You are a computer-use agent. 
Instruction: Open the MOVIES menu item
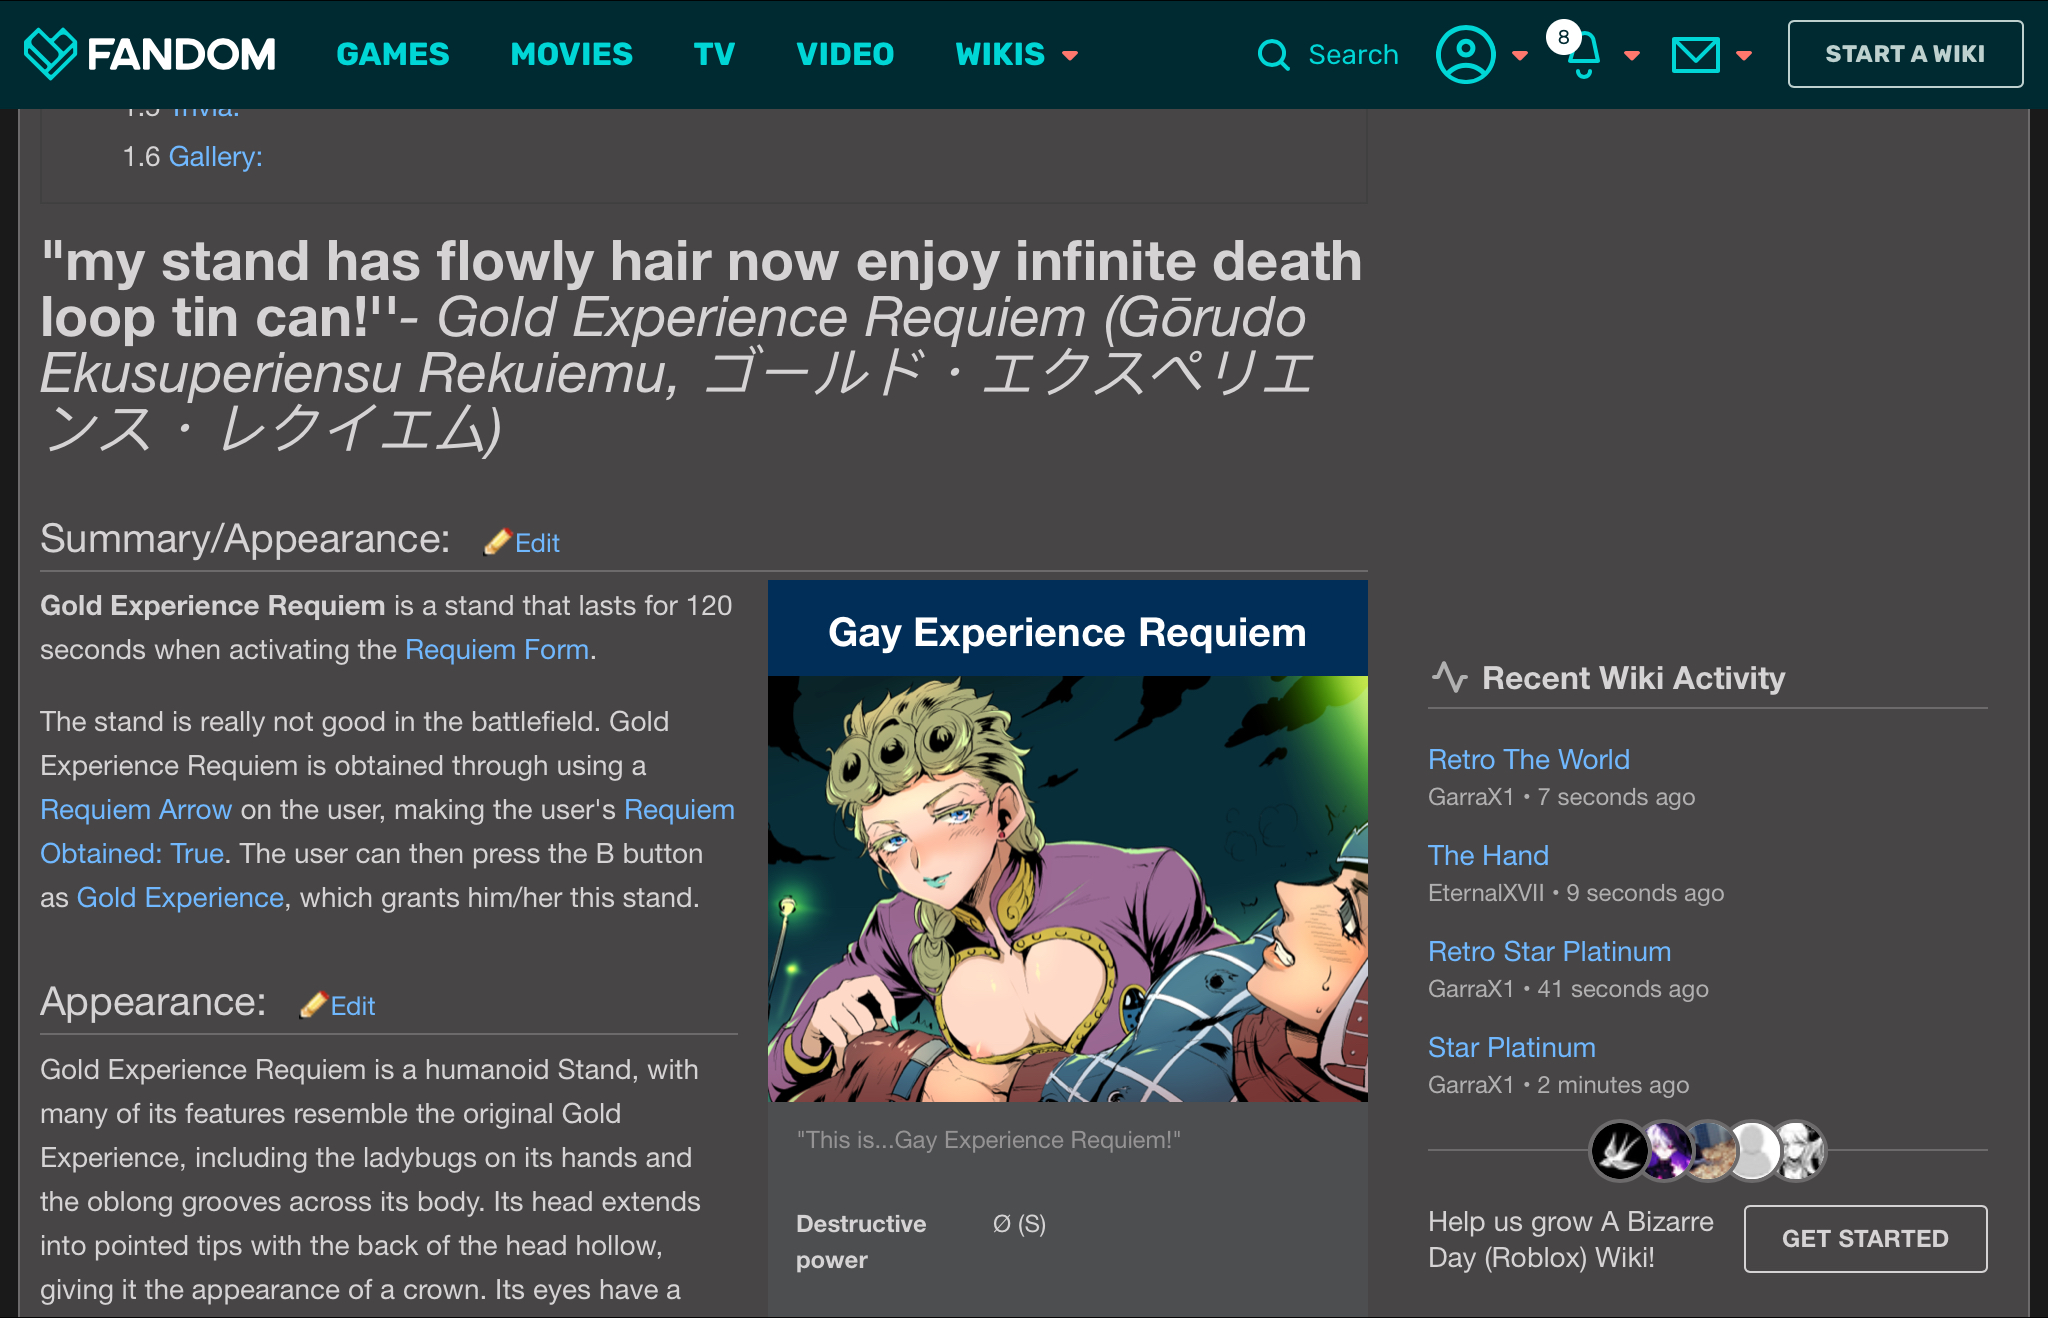[571, 54]
